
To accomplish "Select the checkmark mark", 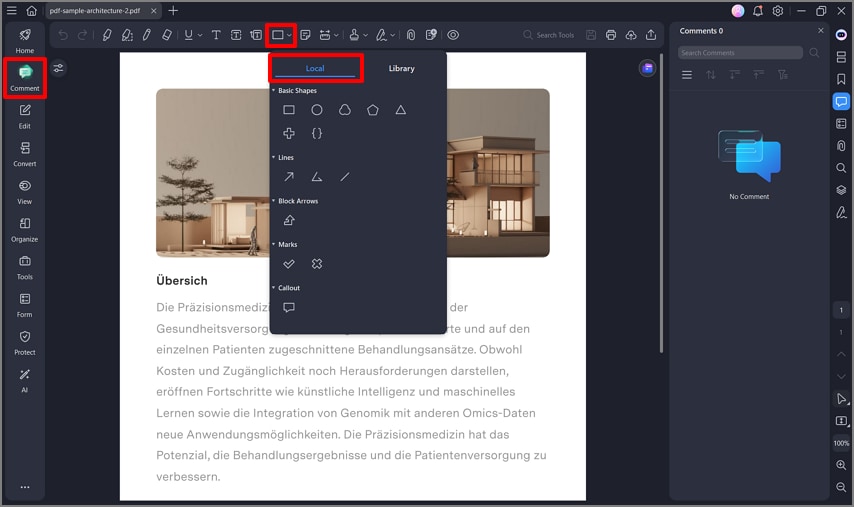I will tap(289, 264).
